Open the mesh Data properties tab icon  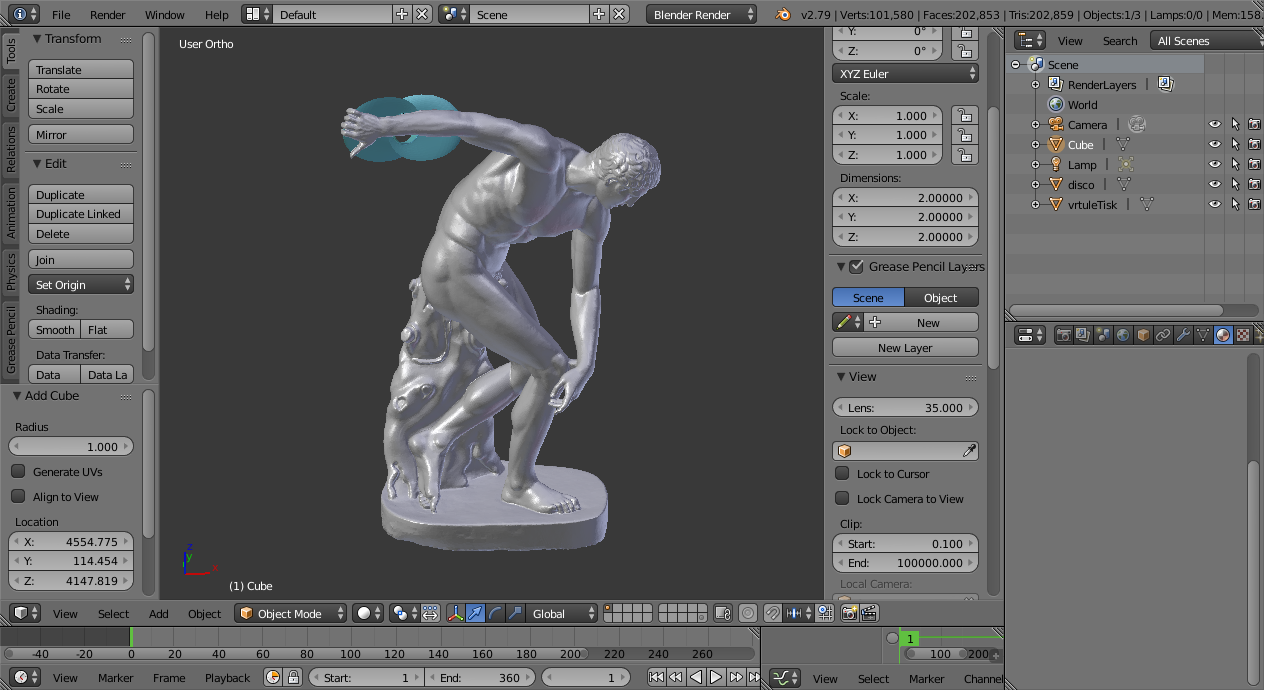coord(1203,335)
